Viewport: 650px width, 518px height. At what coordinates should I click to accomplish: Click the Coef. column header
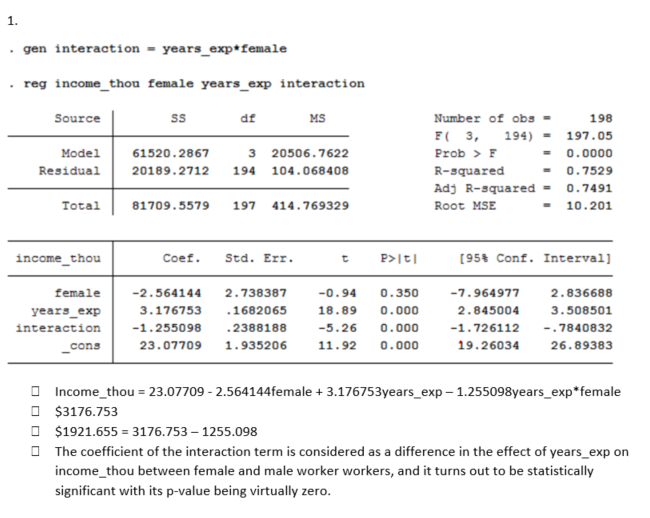[x=181, y=259]
